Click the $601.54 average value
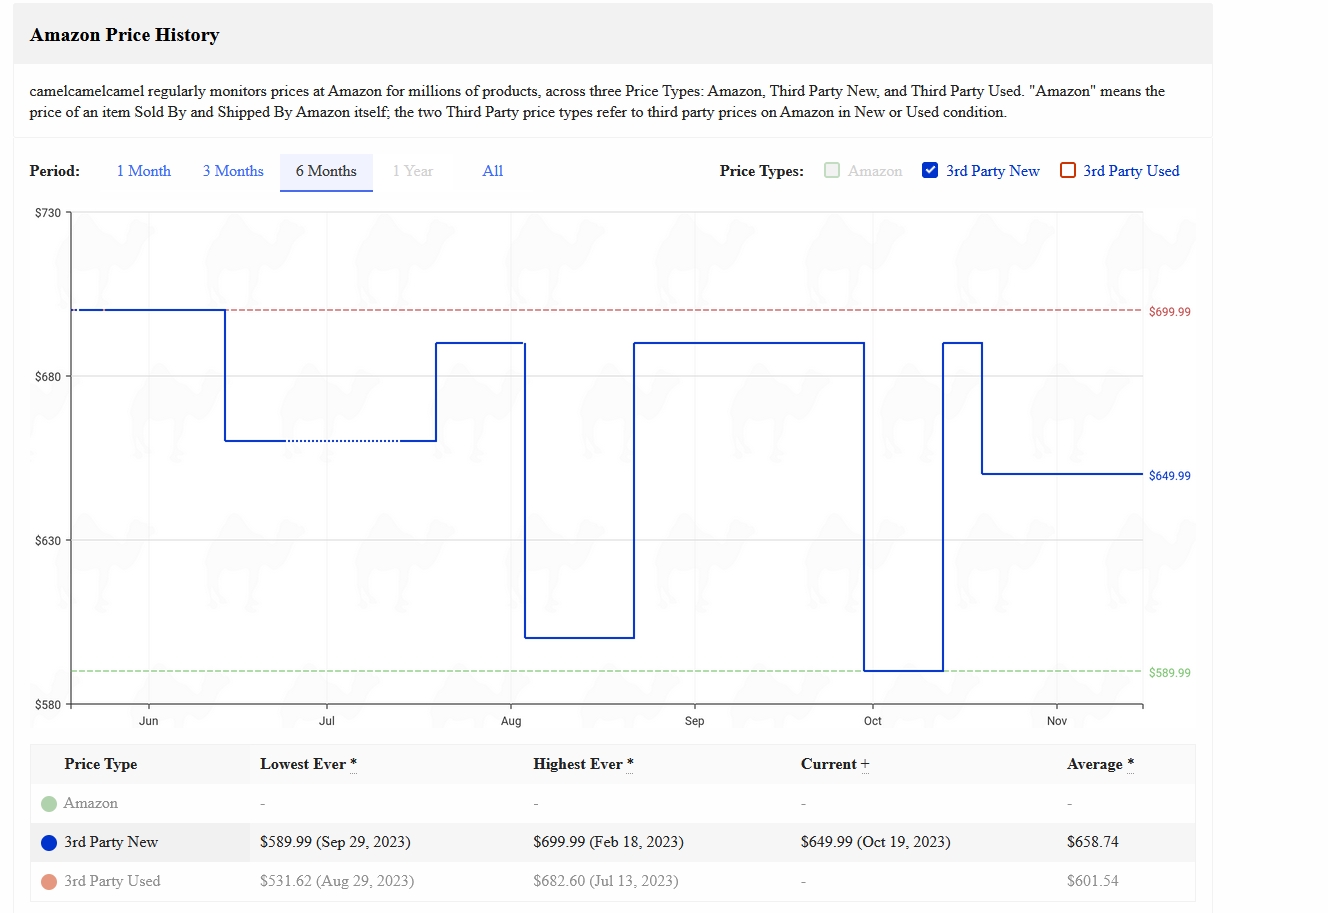 point(1092,881)
